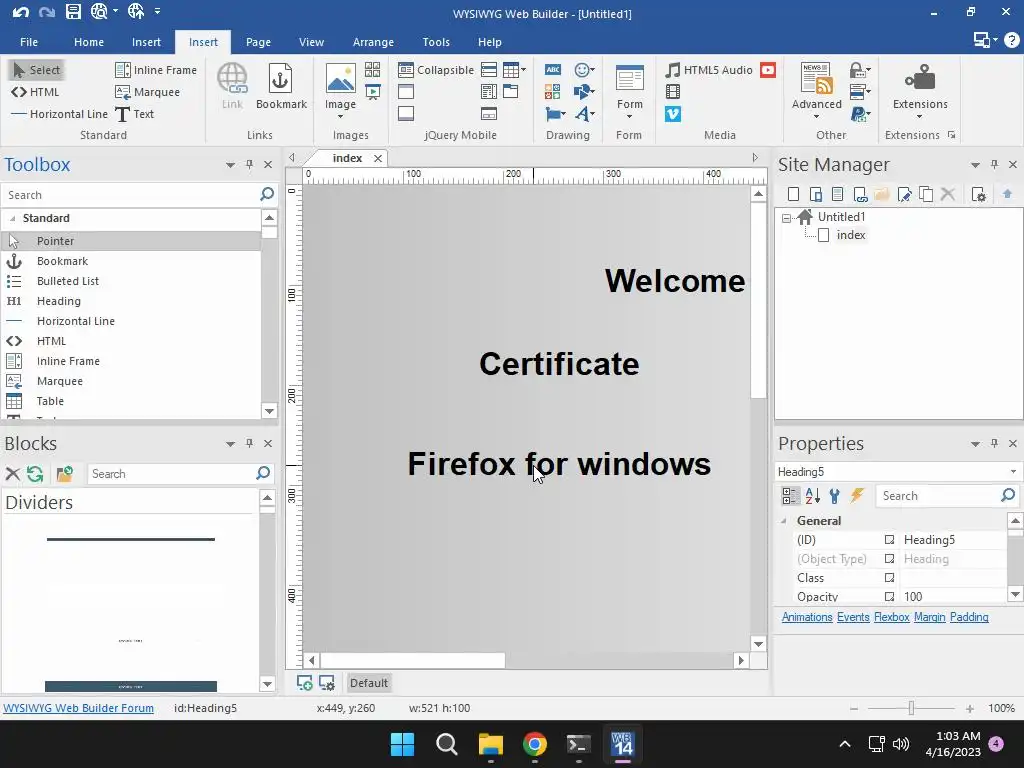The height and width of the screenshot is (768, 1024).
Task: Collapse the Standard toolbox category
Action: click(12, 218)
